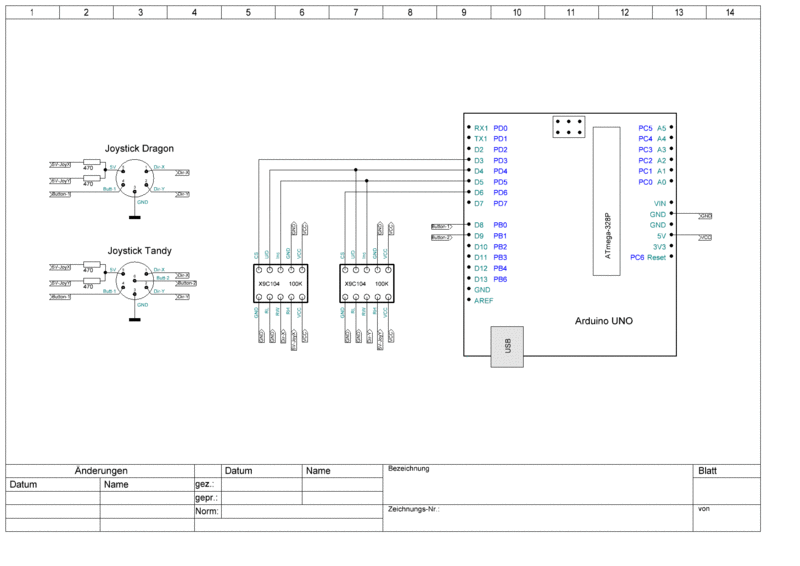The width and height of the screenshot is (800, 566).
Task: Click the AREF pin label
Action: point(484,301)
